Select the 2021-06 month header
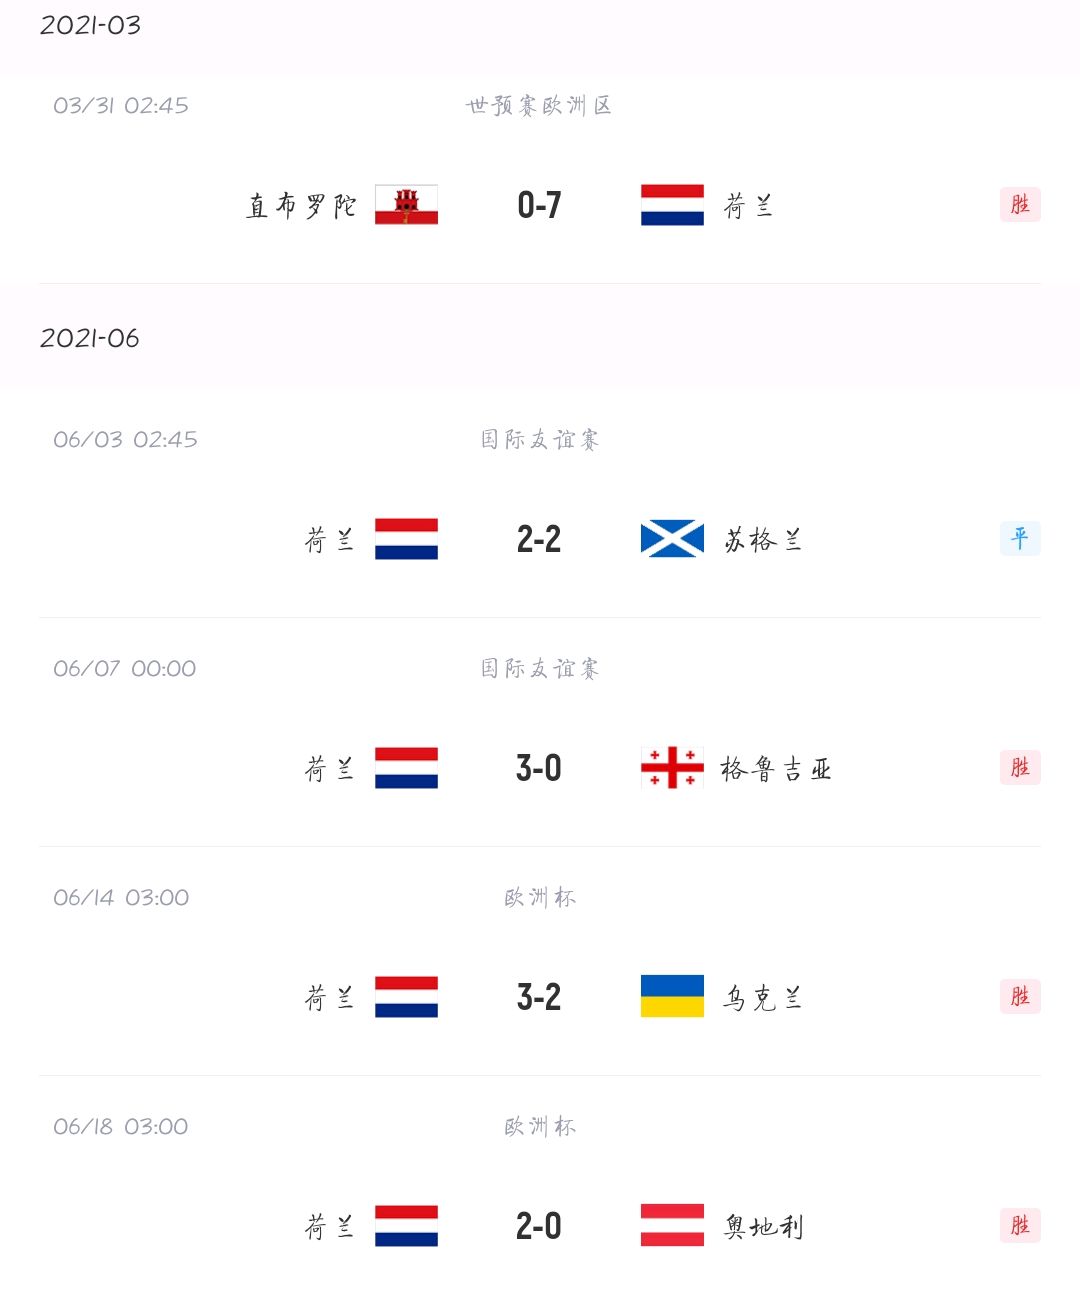 tap(90, 338)
